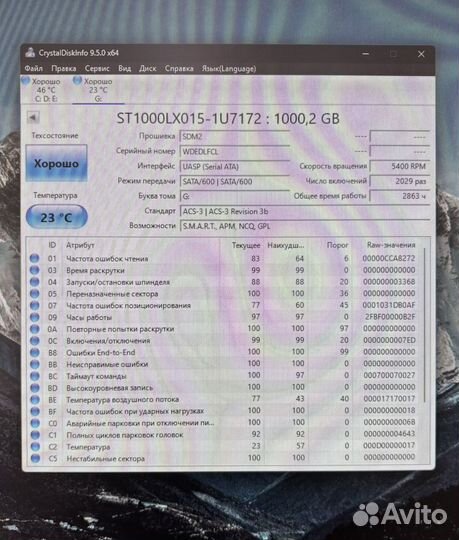Select the C: D: E: disk tab at 46 °C
This screenshot has height=540, width=459.
(x=42, y=90)
